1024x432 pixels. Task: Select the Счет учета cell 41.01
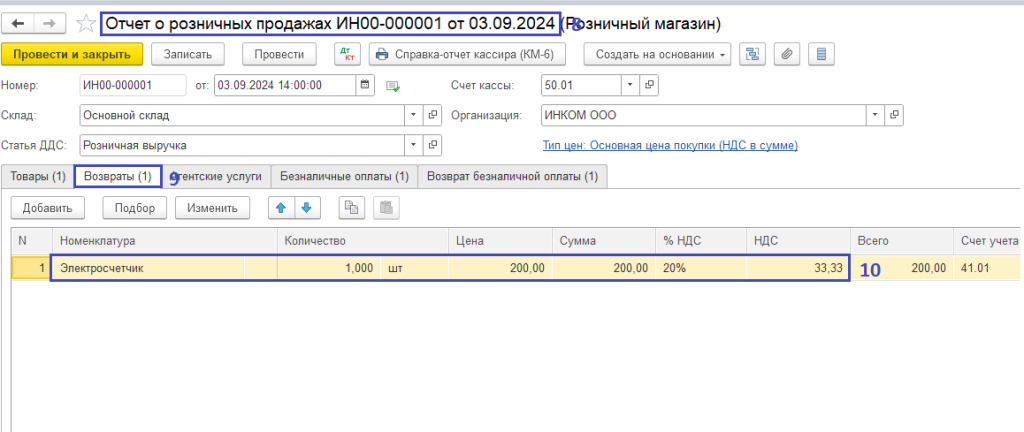pyautogui.click(x=988, y=268)
